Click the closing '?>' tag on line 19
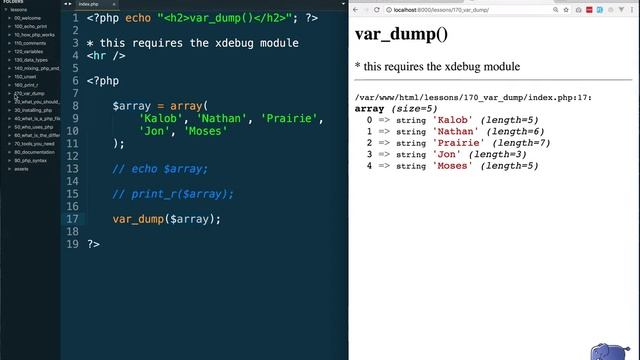This screenshot has height=360, width=640. pyautogui.click(x=93, y=244)
